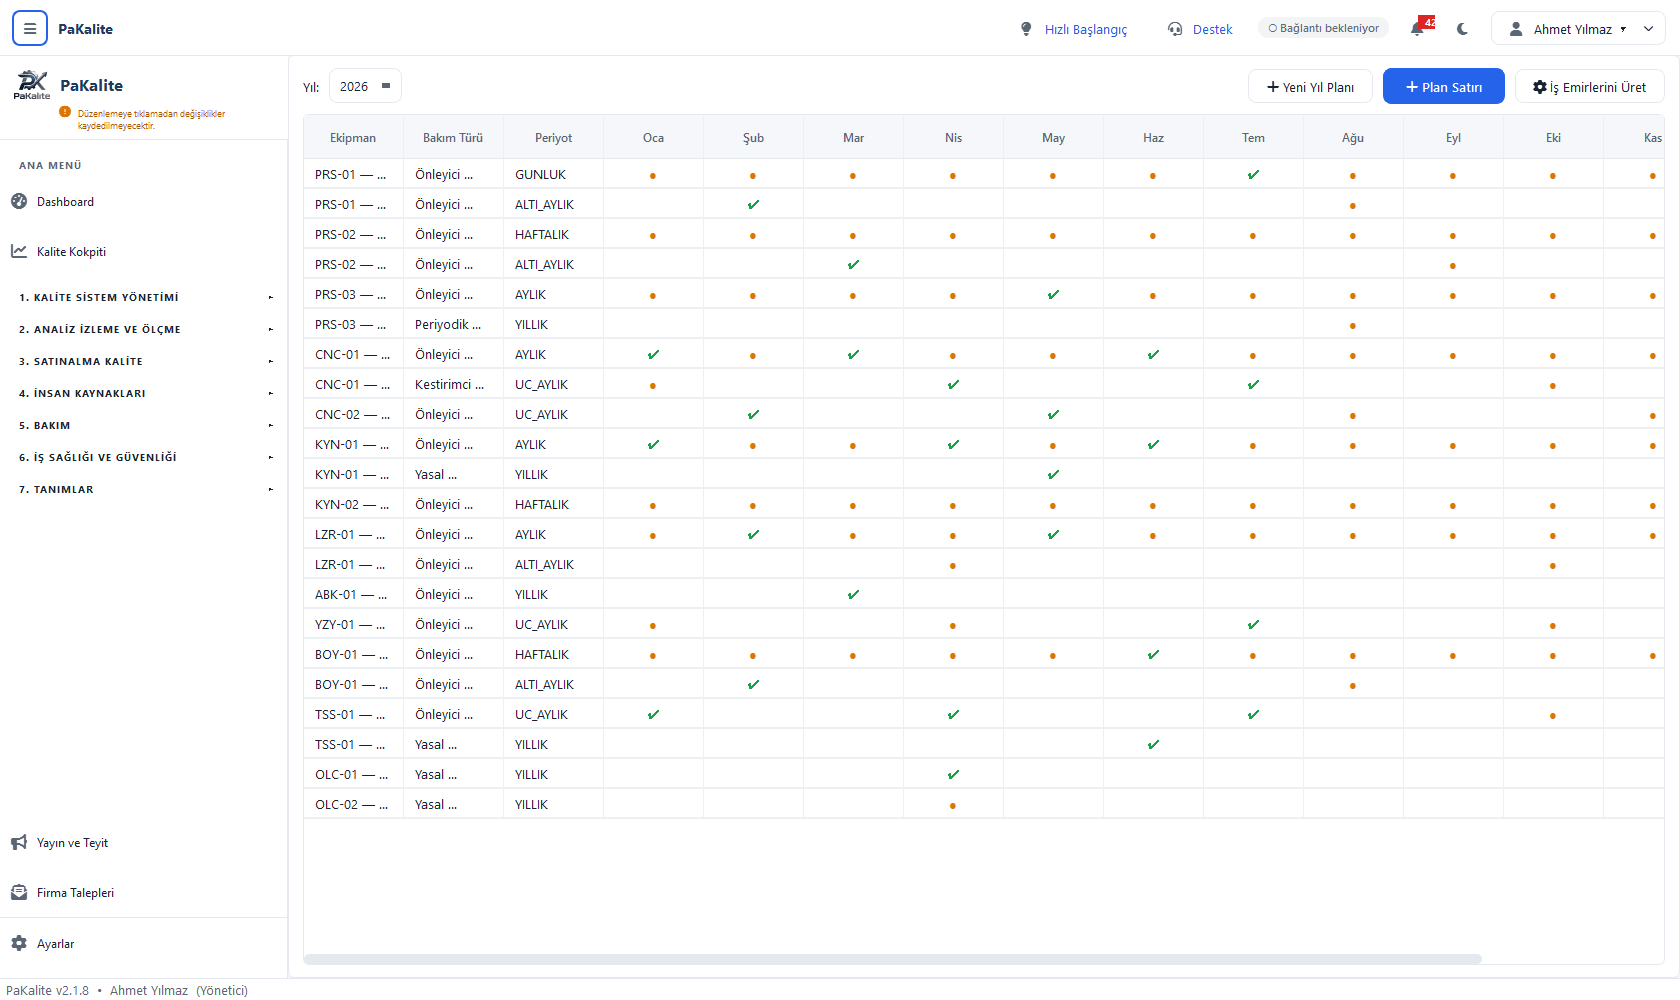
Task: Click the Plan Satırı button
Action: point(1443,86)
